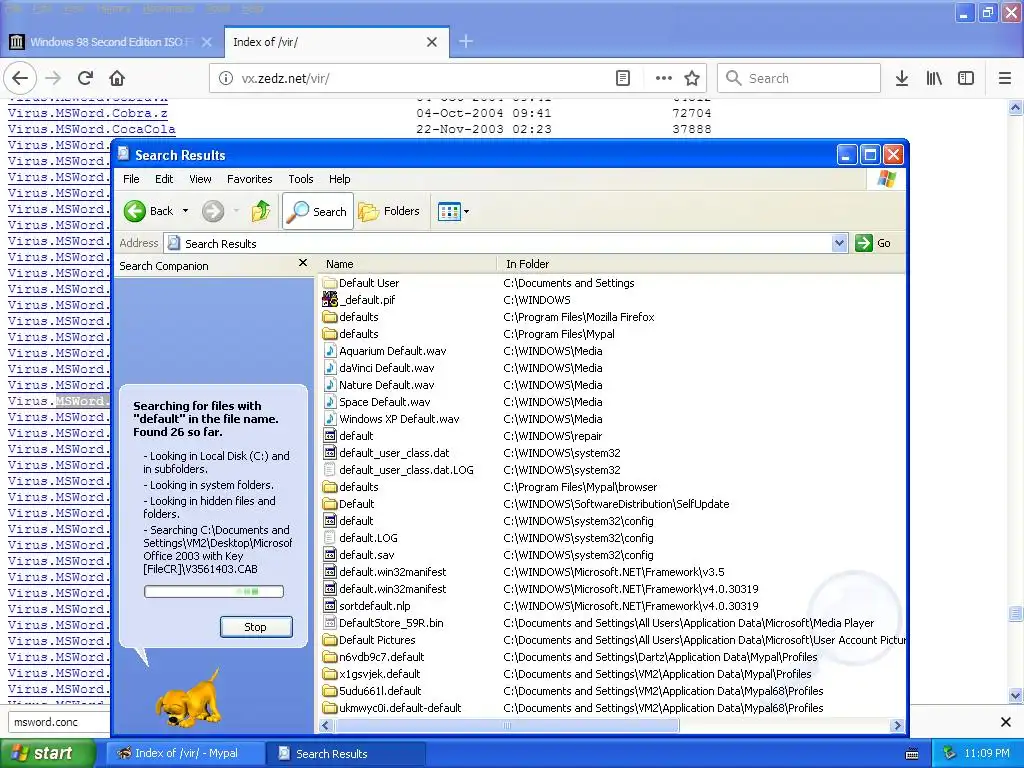Screen dimensions: 1024x768
Task: Select Aquarium Default.wav
Action: [x=392, y=351]
